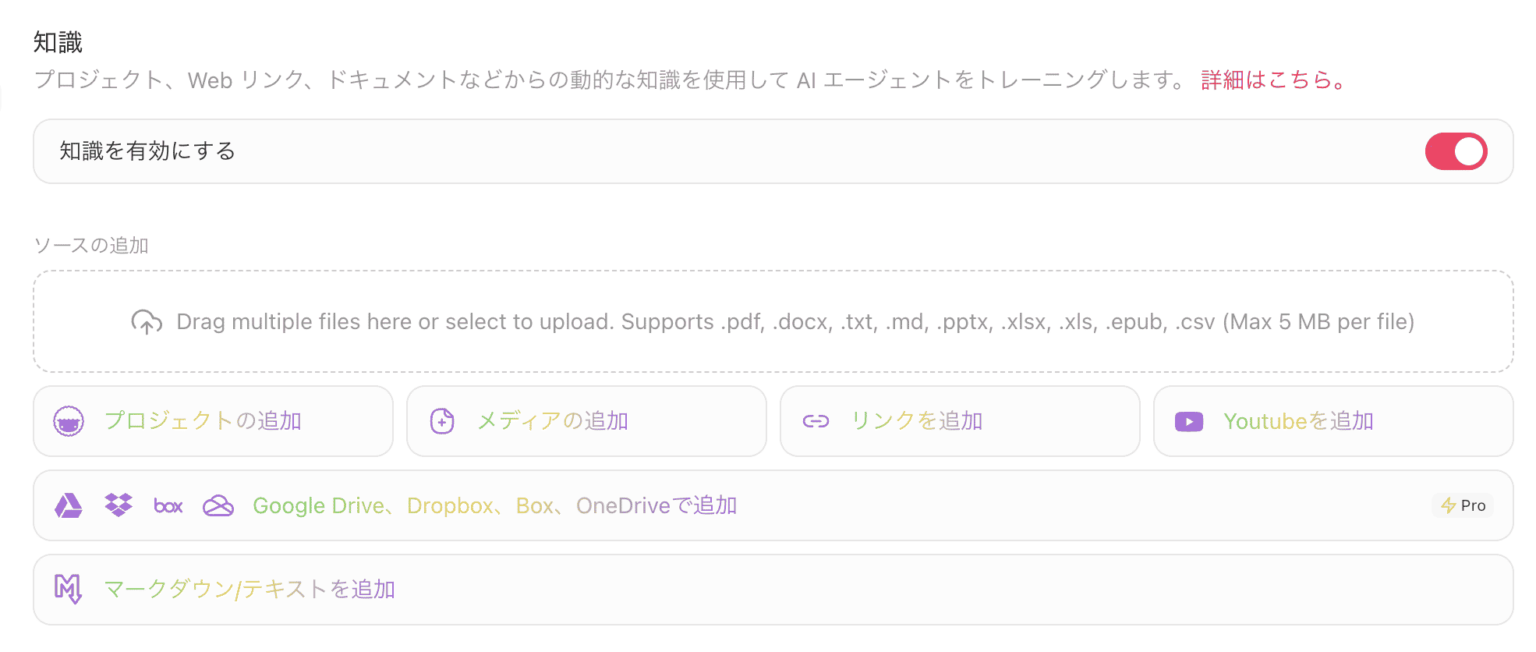Screen dimensions: 1536x652
Task: Click the Google Drive icon
Action: coord(68,506)
